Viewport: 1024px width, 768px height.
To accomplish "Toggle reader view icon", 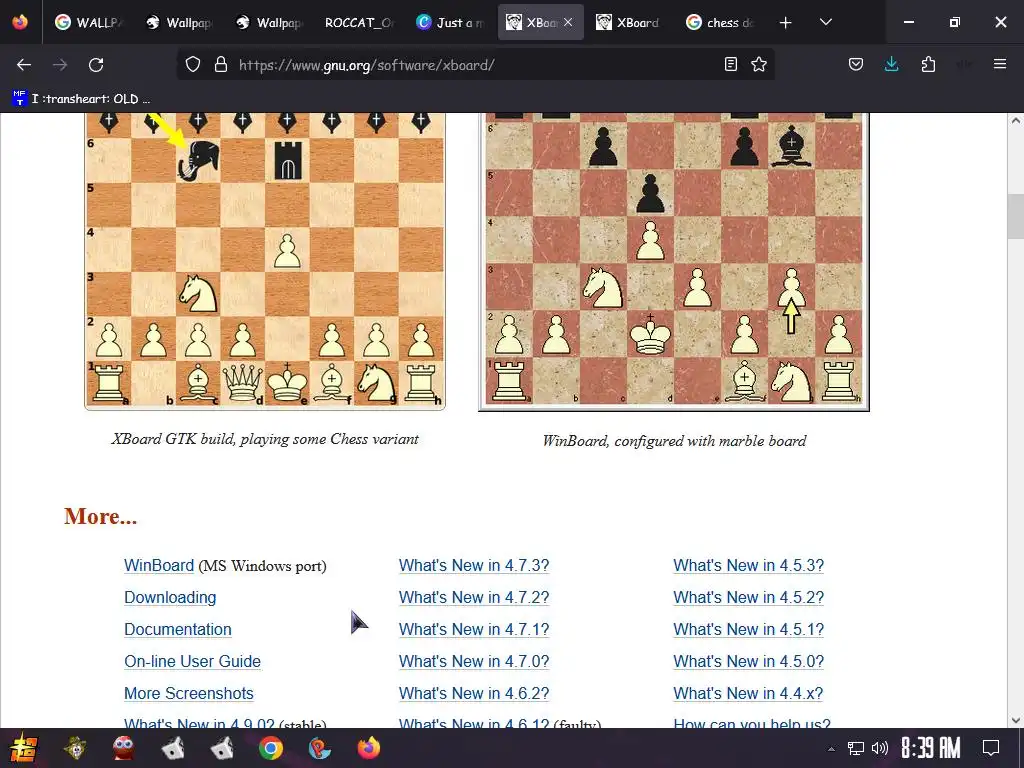I will pos(731,65).
